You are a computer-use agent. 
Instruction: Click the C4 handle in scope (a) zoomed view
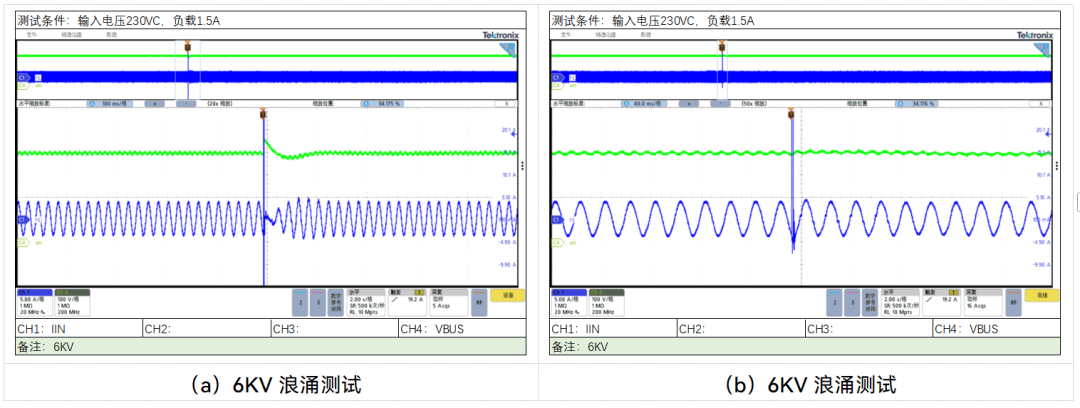click(22, 243)
